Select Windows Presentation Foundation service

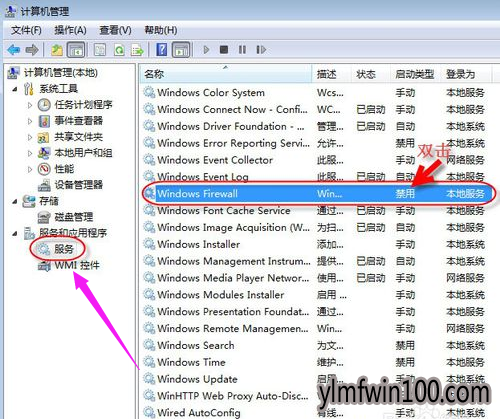(x=233, y=312)
